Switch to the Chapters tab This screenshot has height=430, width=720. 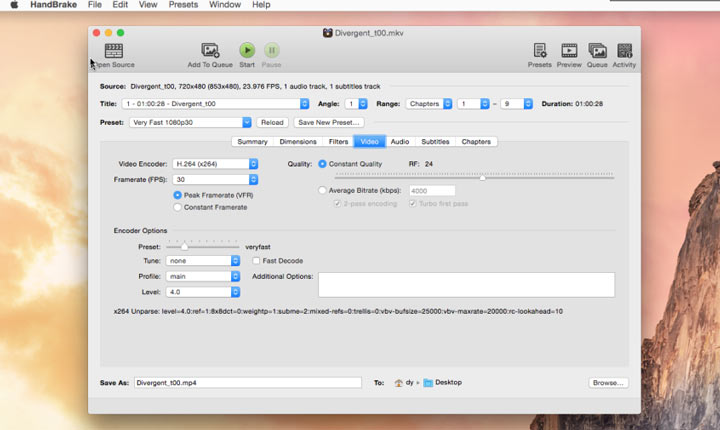[x=476, y=141]
